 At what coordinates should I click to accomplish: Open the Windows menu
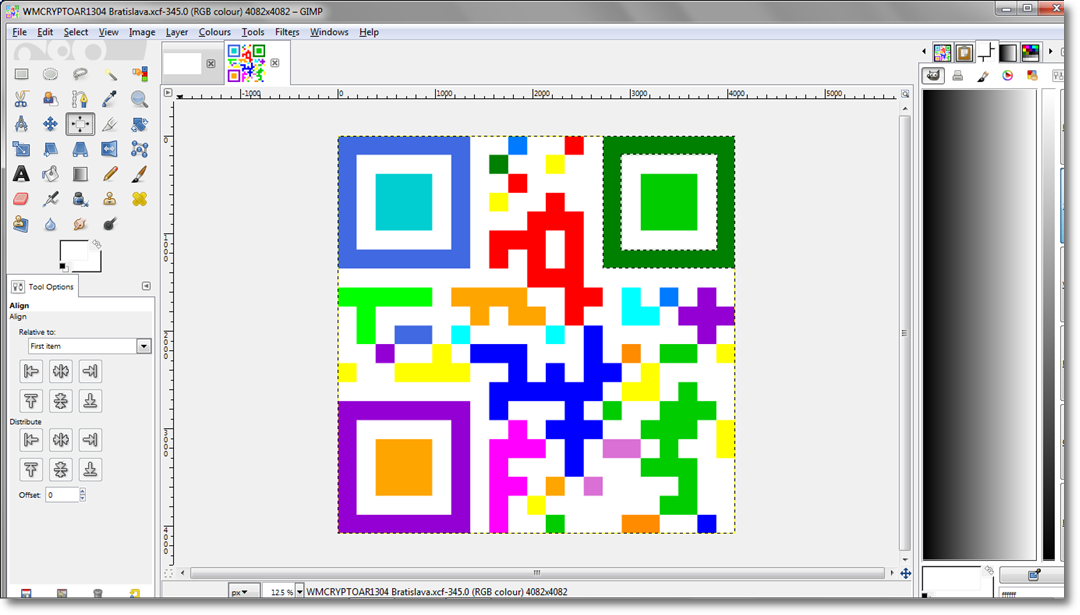329,32
